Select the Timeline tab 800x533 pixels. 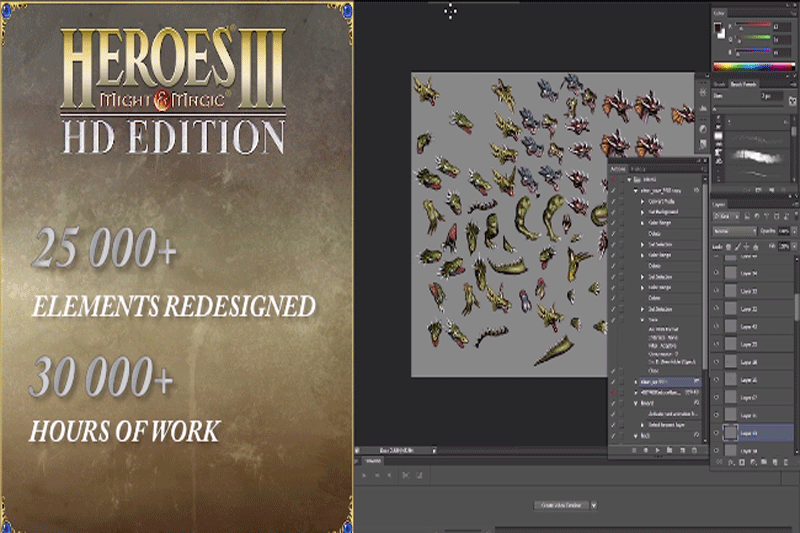click(373, 461)
